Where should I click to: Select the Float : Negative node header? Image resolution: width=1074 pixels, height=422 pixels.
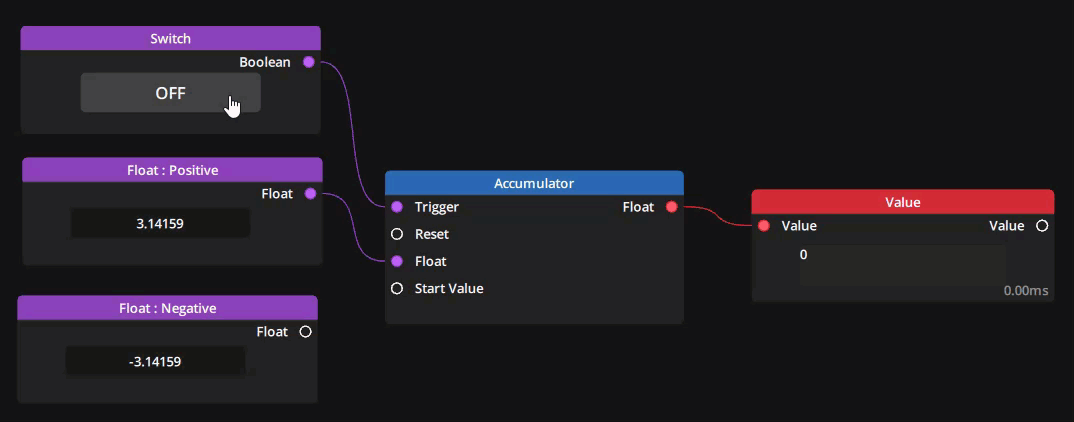coord(167,308)
